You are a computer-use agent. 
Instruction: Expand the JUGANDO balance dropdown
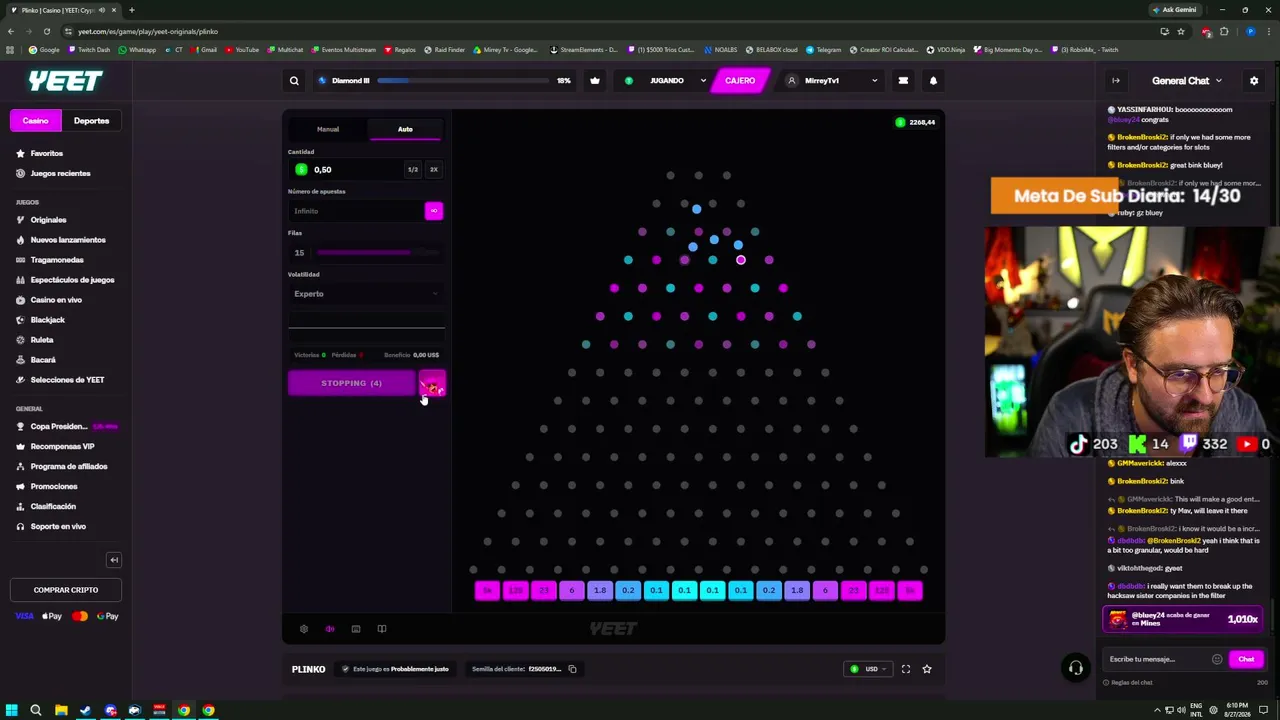tap(703, 81)
